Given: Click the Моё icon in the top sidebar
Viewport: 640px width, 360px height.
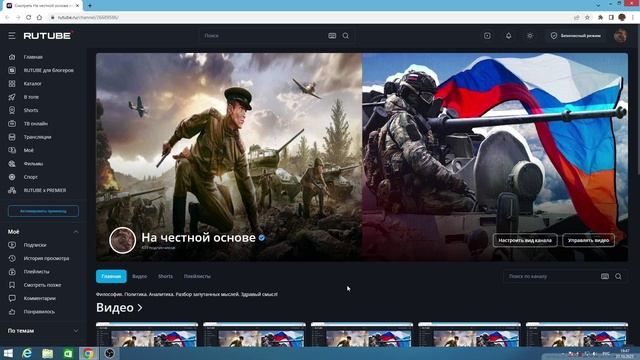Looking at the screenshot, I should (x=12, y=150).
